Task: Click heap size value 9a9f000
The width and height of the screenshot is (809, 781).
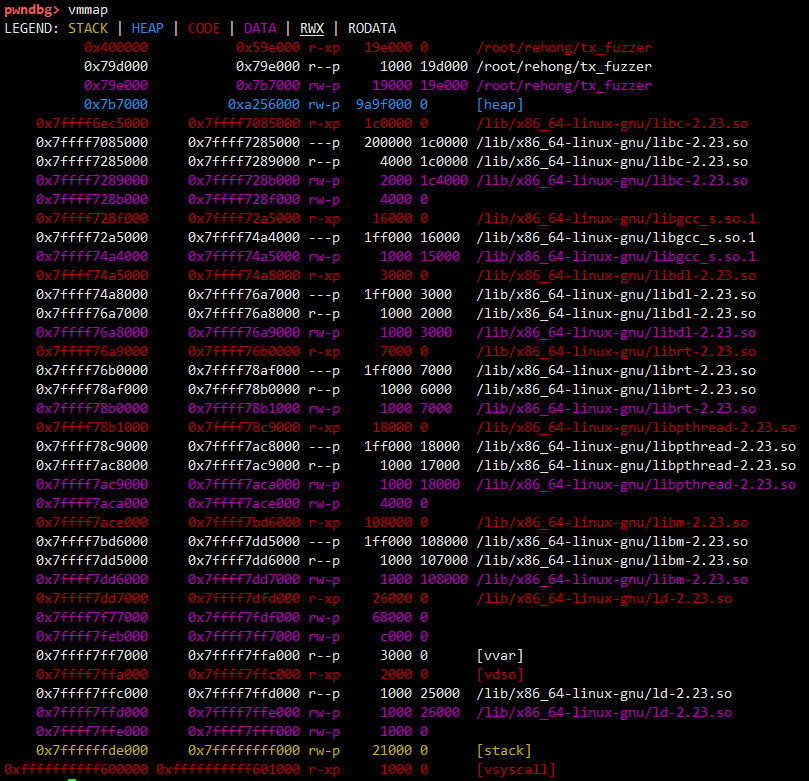Action: pos(384,105)
